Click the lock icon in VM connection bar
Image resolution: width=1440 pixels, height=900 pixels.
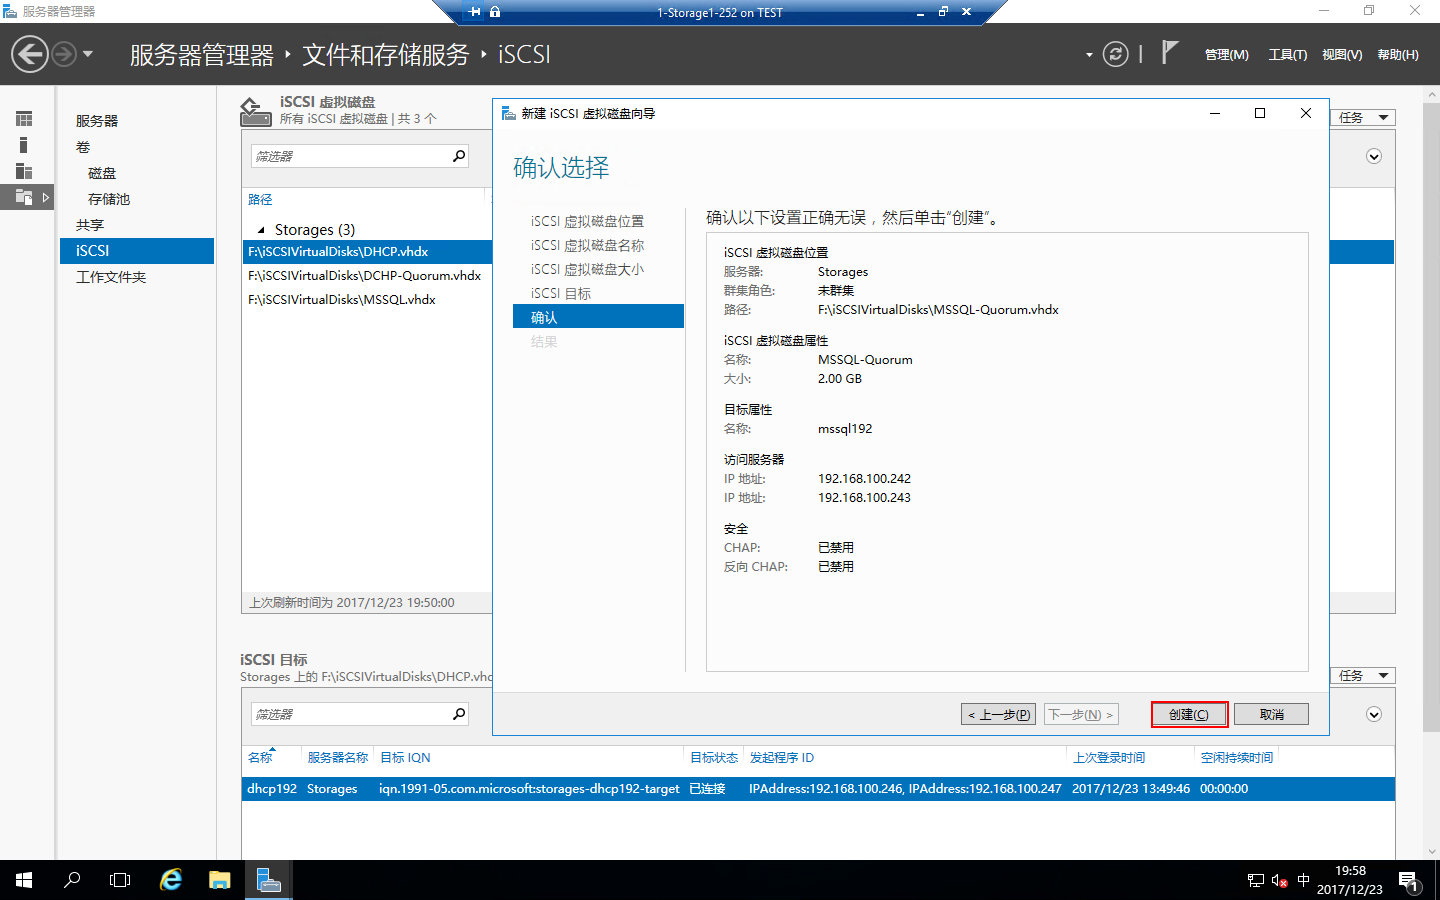tap(495, 12)
